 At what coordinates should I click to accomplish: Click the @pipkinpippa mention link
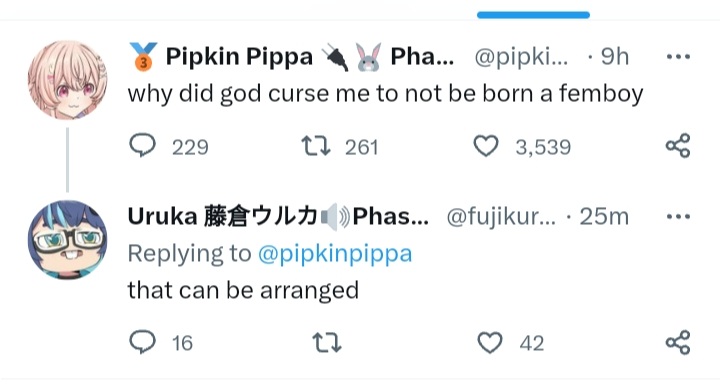tap(335, 254)
